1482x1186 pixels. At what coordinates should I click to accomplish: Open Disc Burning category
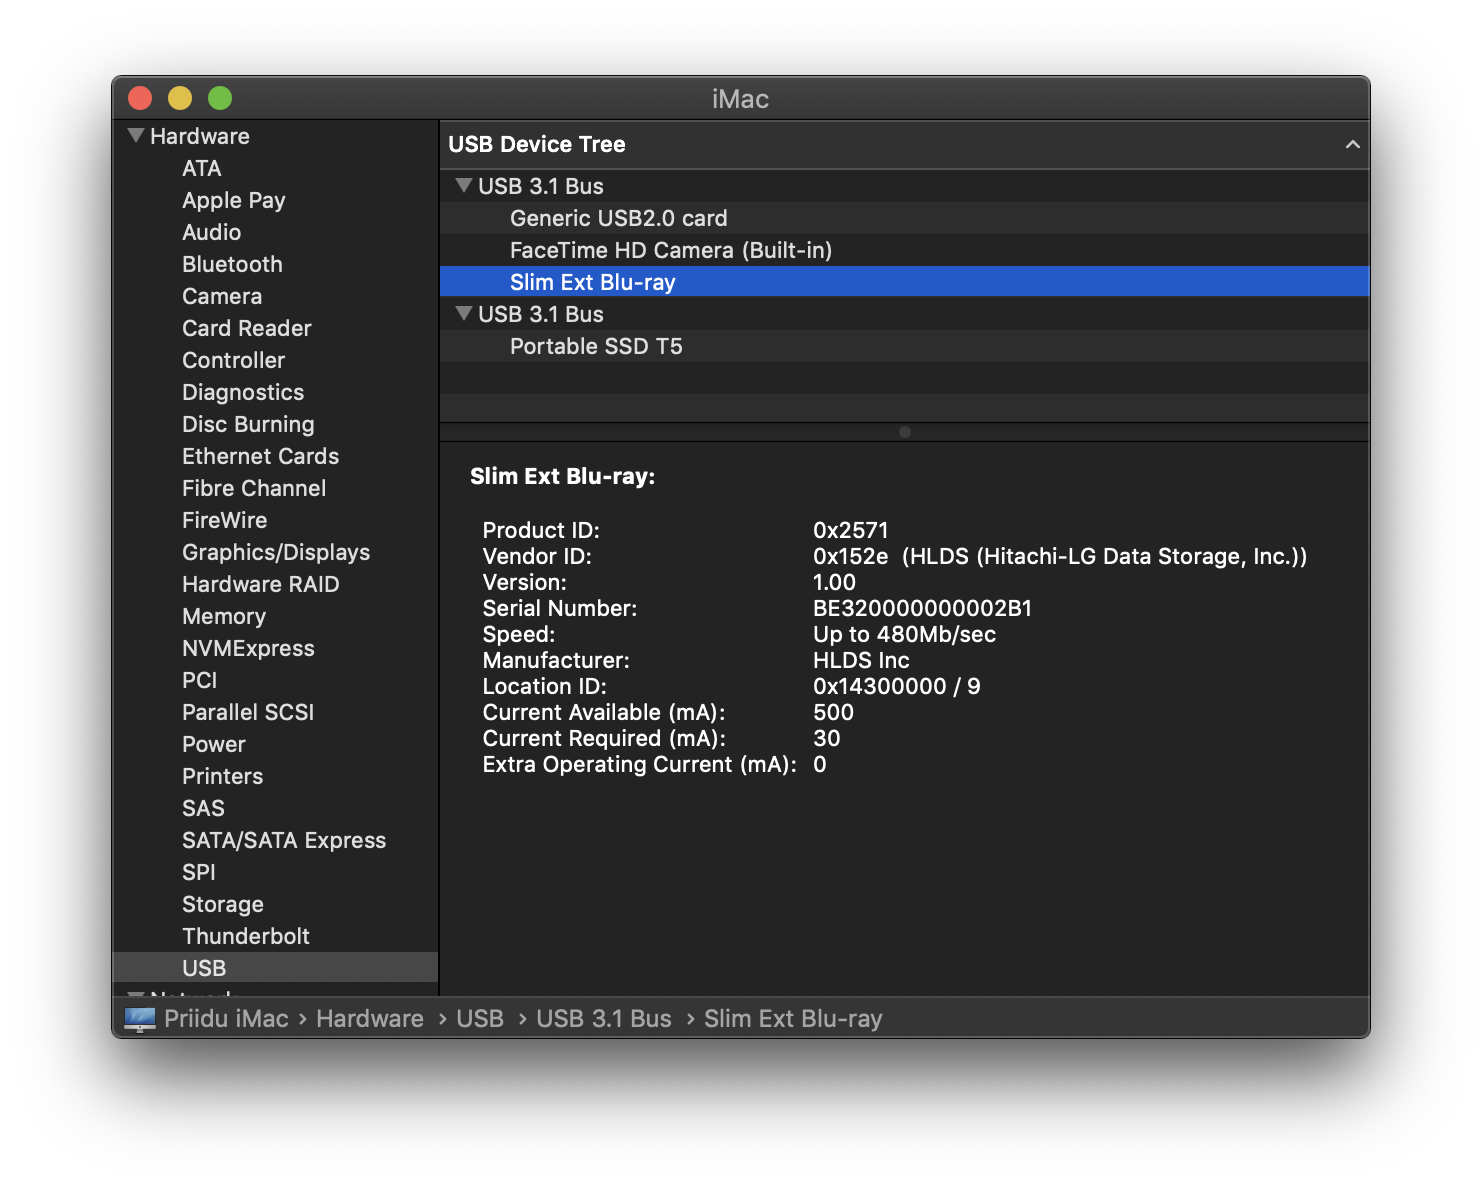click(248, 424)
